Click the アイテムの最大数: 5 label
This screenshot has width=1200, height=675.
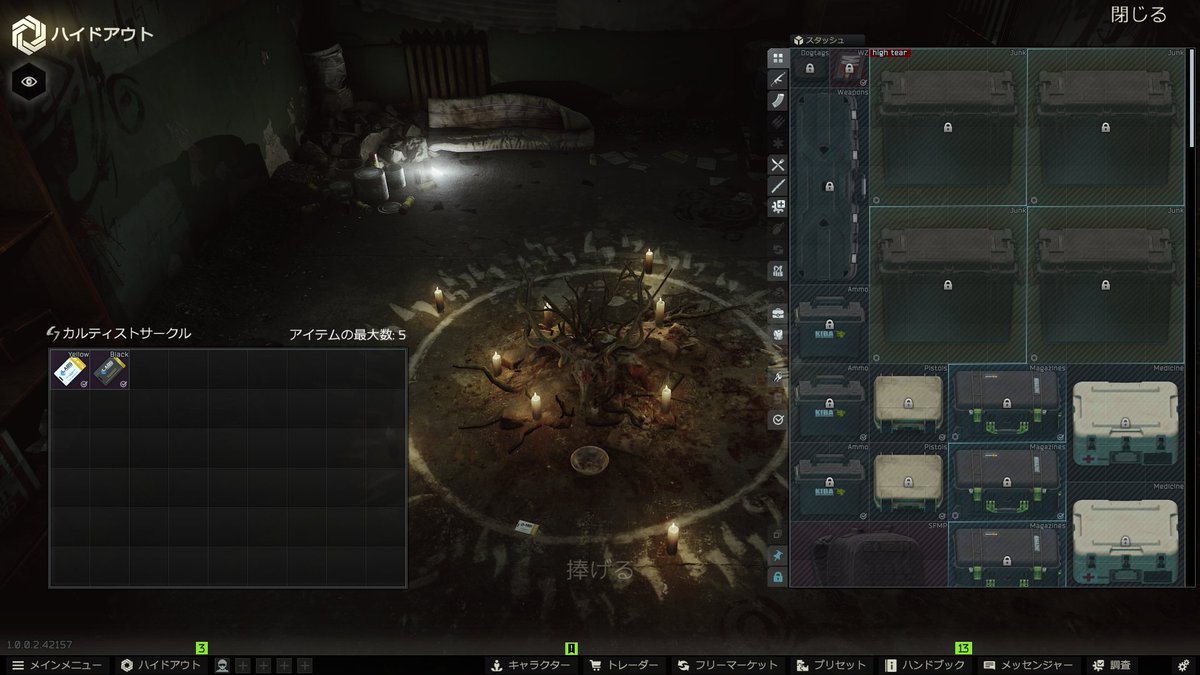pyautogui.click(x=348, y=334)
